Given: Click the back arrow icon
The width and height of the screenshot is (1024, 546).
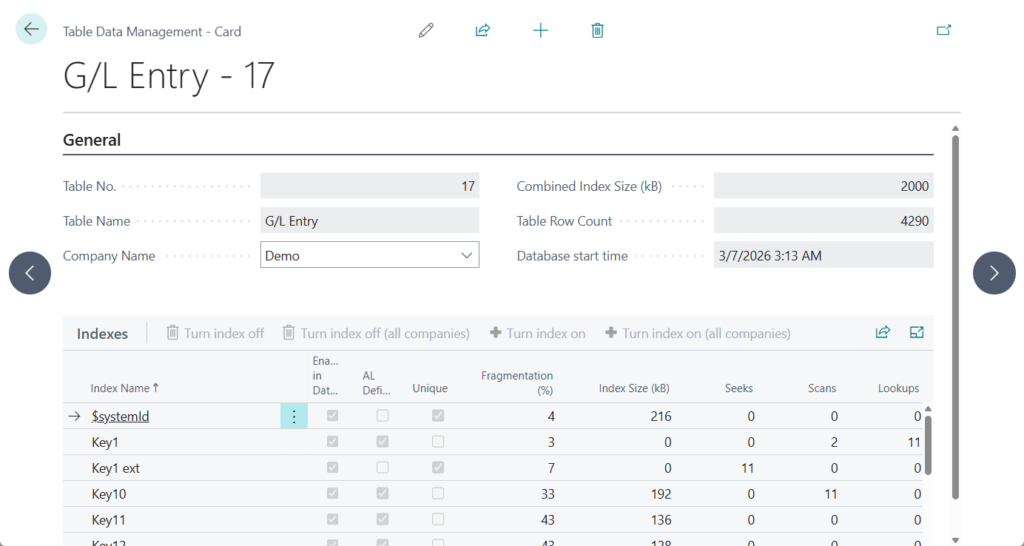Looking at the screenshot, I should (31, 29).
